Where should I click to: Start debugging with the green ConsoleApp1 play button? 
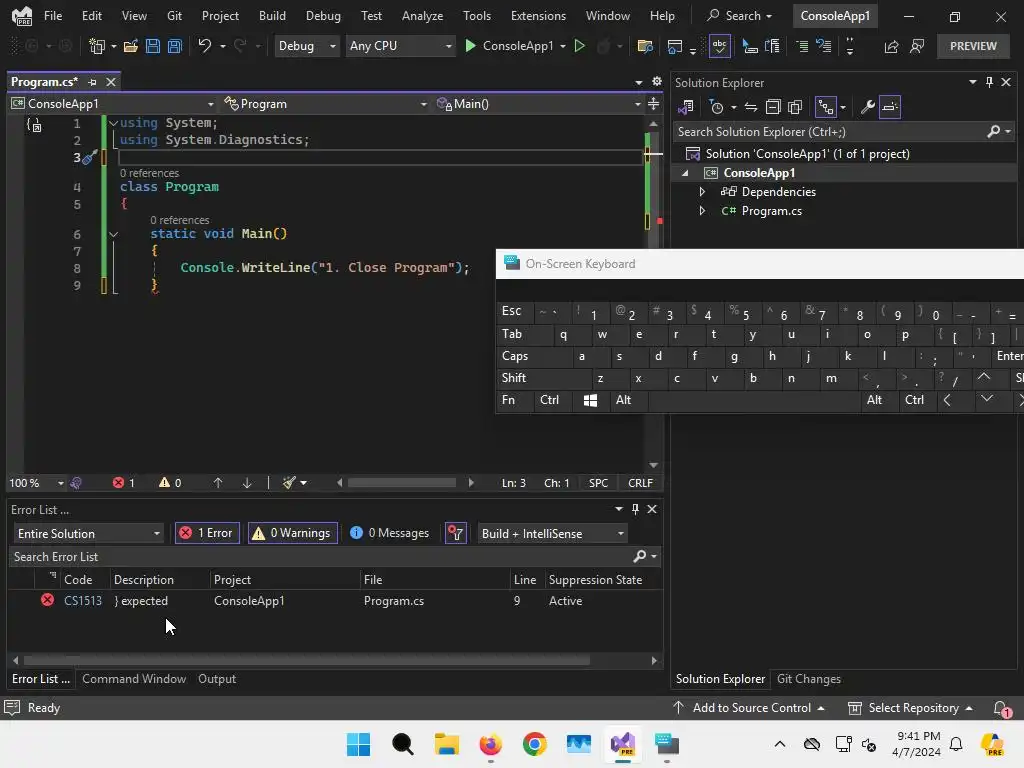click(x=470, y=46)
